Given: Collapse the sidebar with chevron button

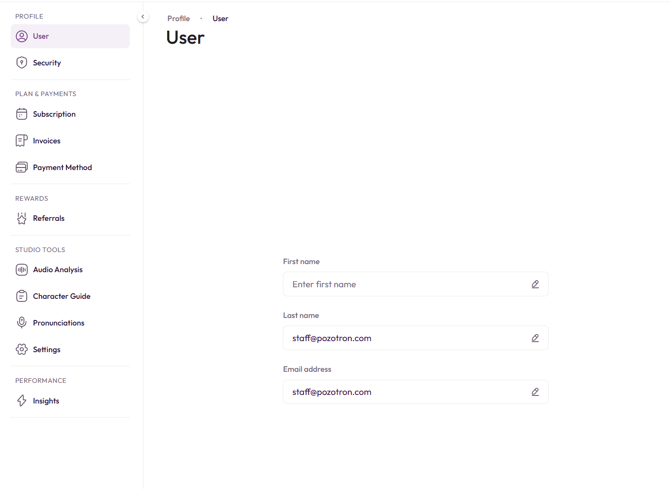Looking at the screenshot, I should pos(142,17).
